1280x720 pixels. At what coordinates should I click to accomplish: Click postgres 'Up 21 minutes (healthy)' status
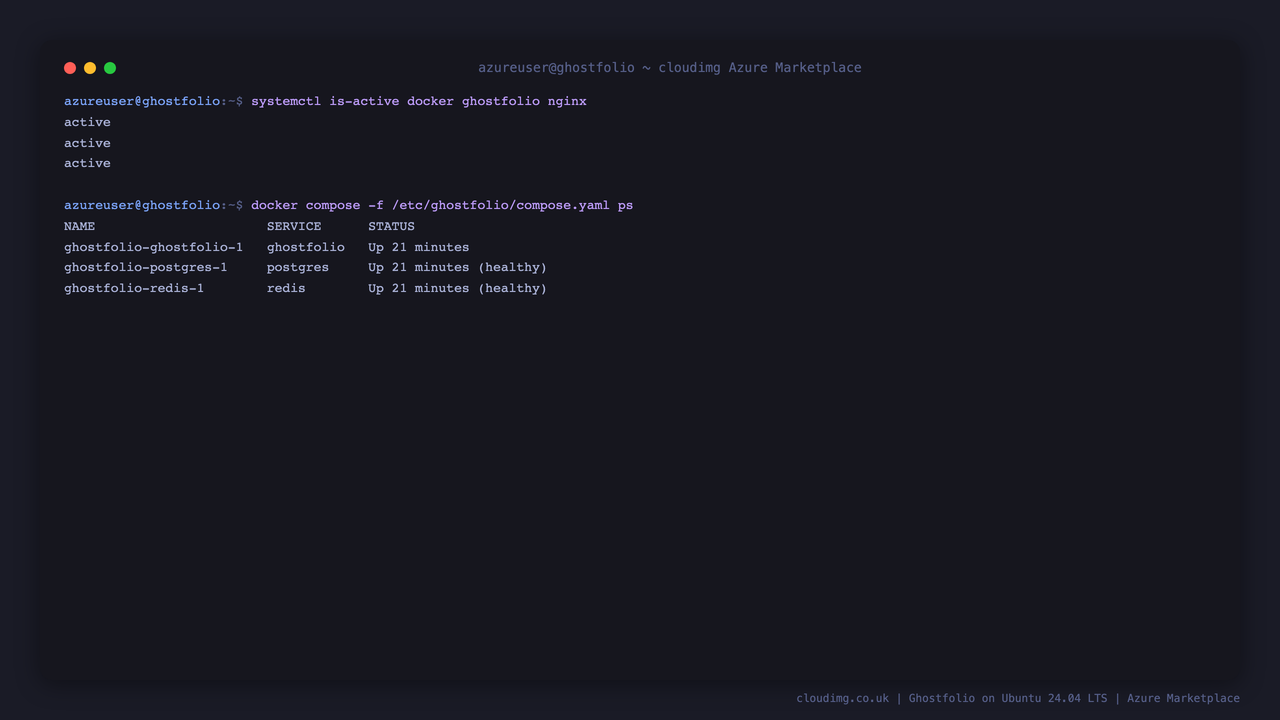457,267
